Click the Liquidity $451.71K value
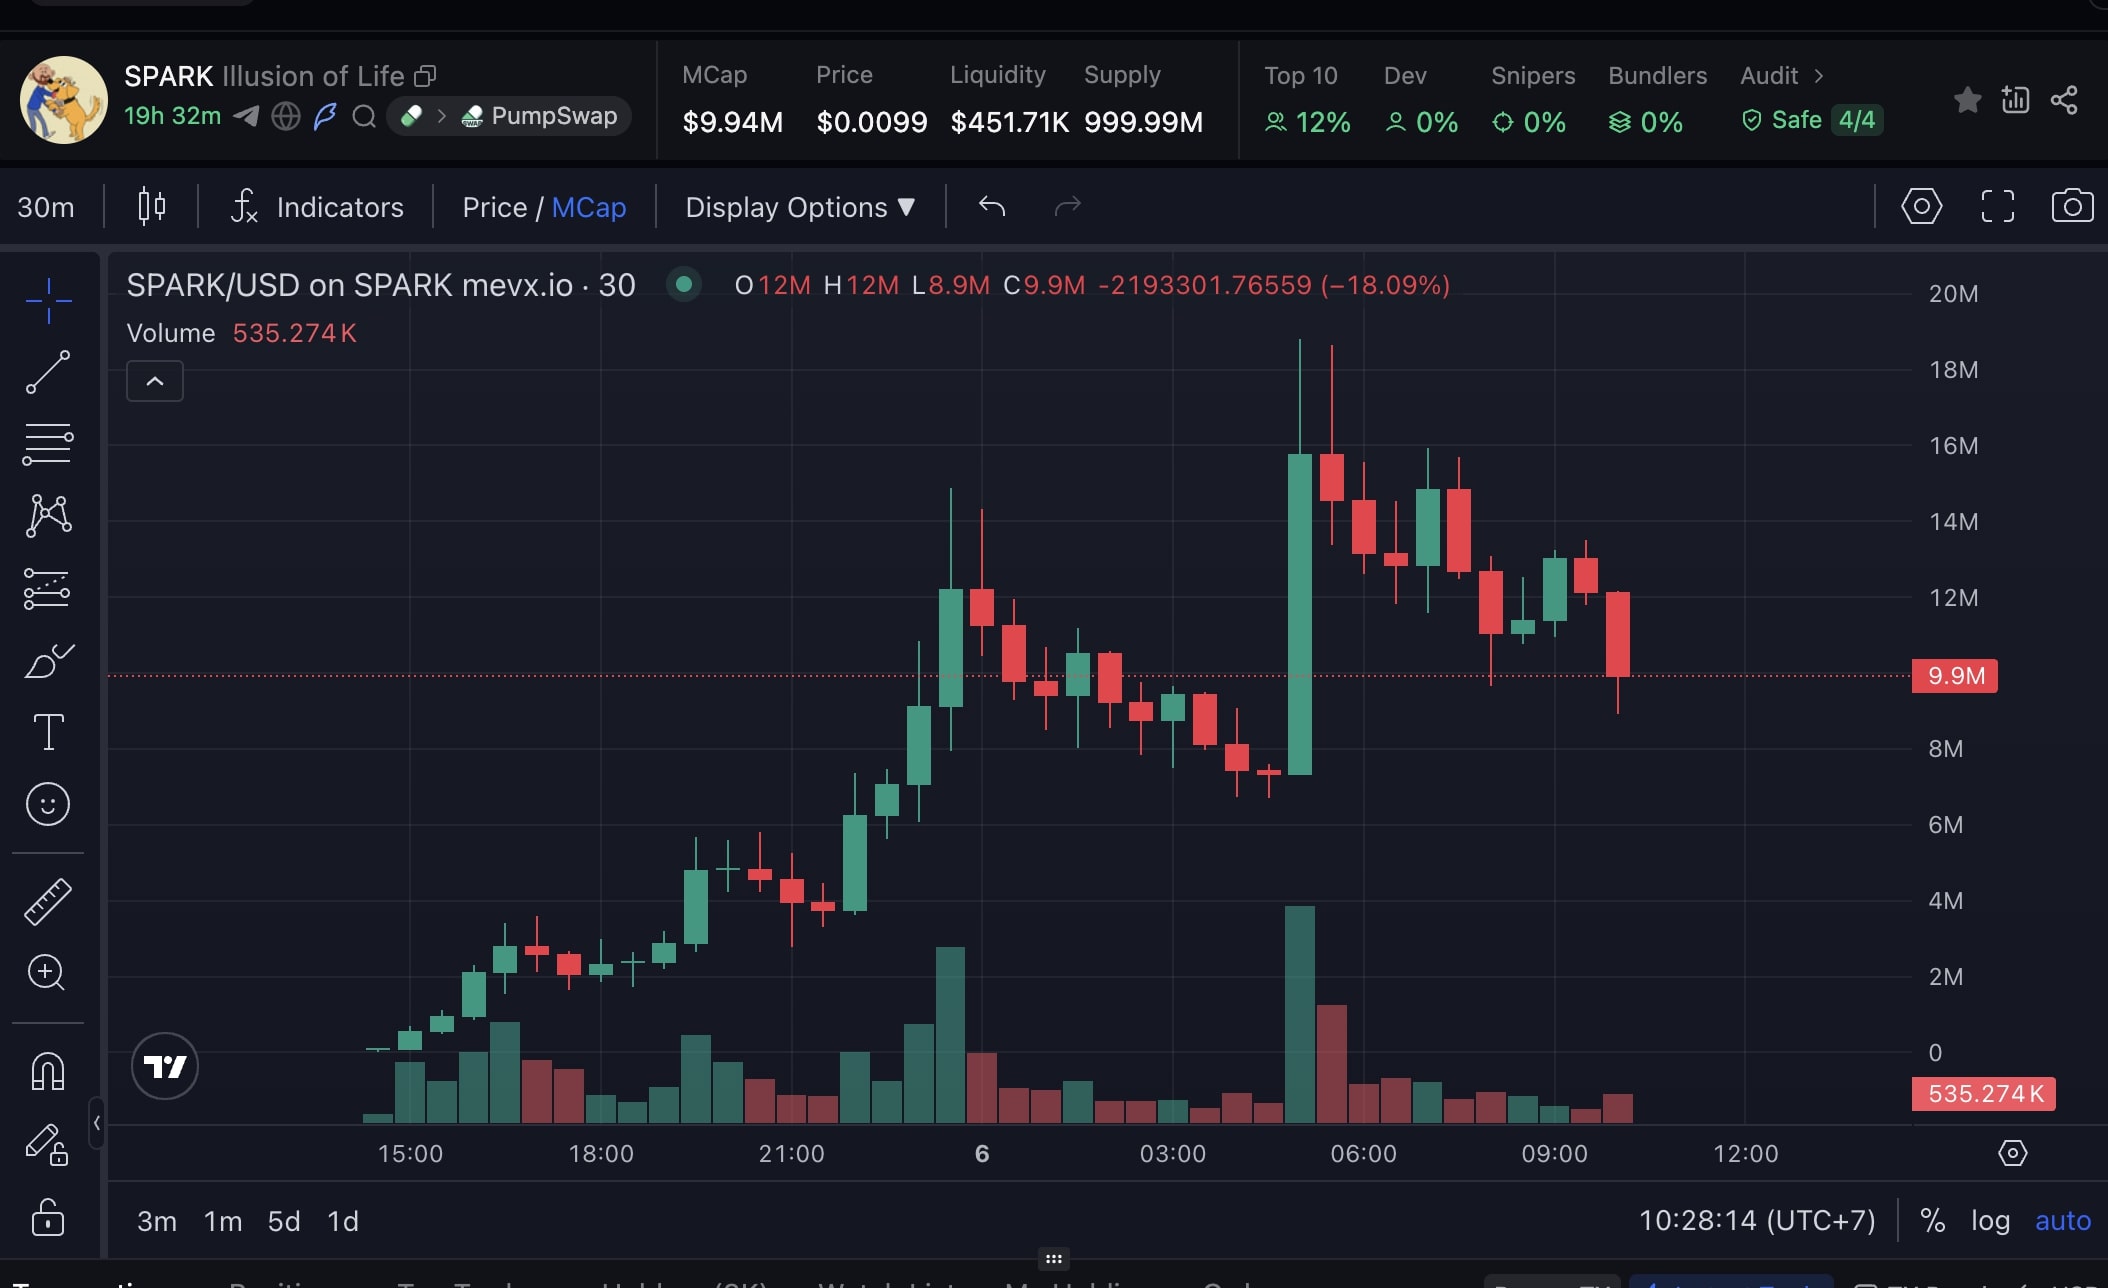 (1009, 122)
